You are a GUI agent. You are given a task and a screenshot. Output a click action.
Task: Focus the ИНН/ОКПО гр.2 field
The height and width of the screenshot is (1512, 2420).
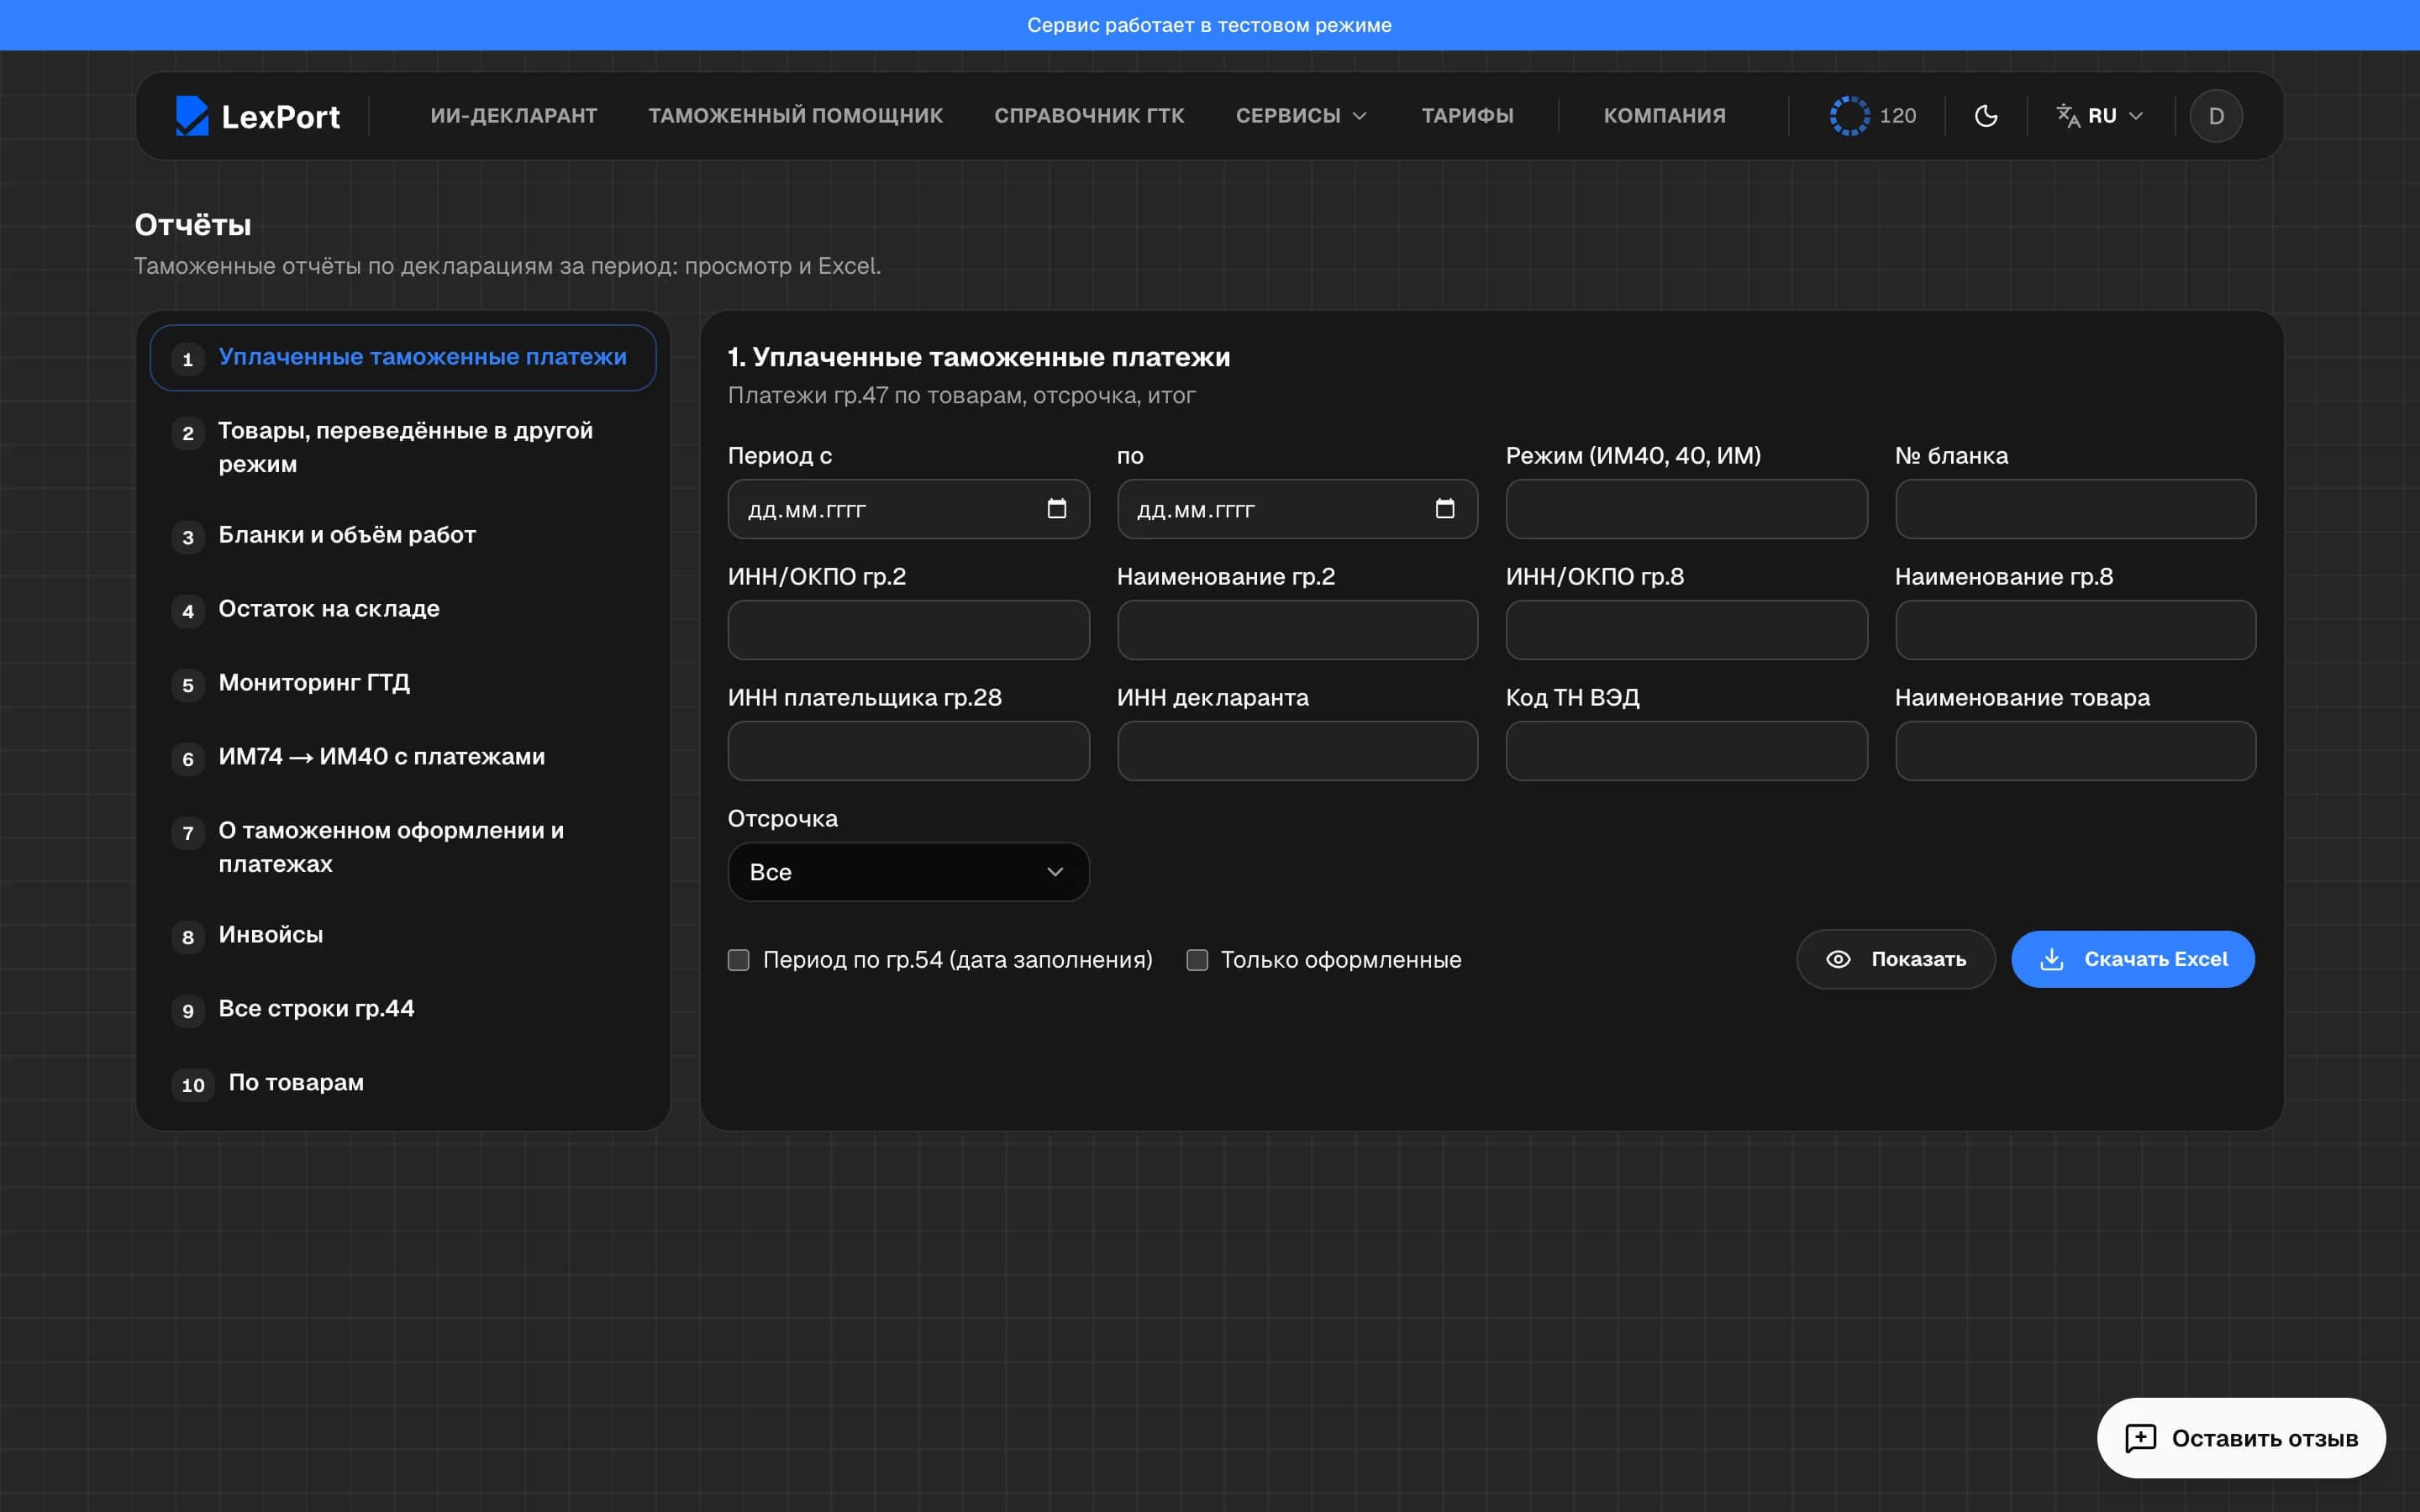point(908,630)
